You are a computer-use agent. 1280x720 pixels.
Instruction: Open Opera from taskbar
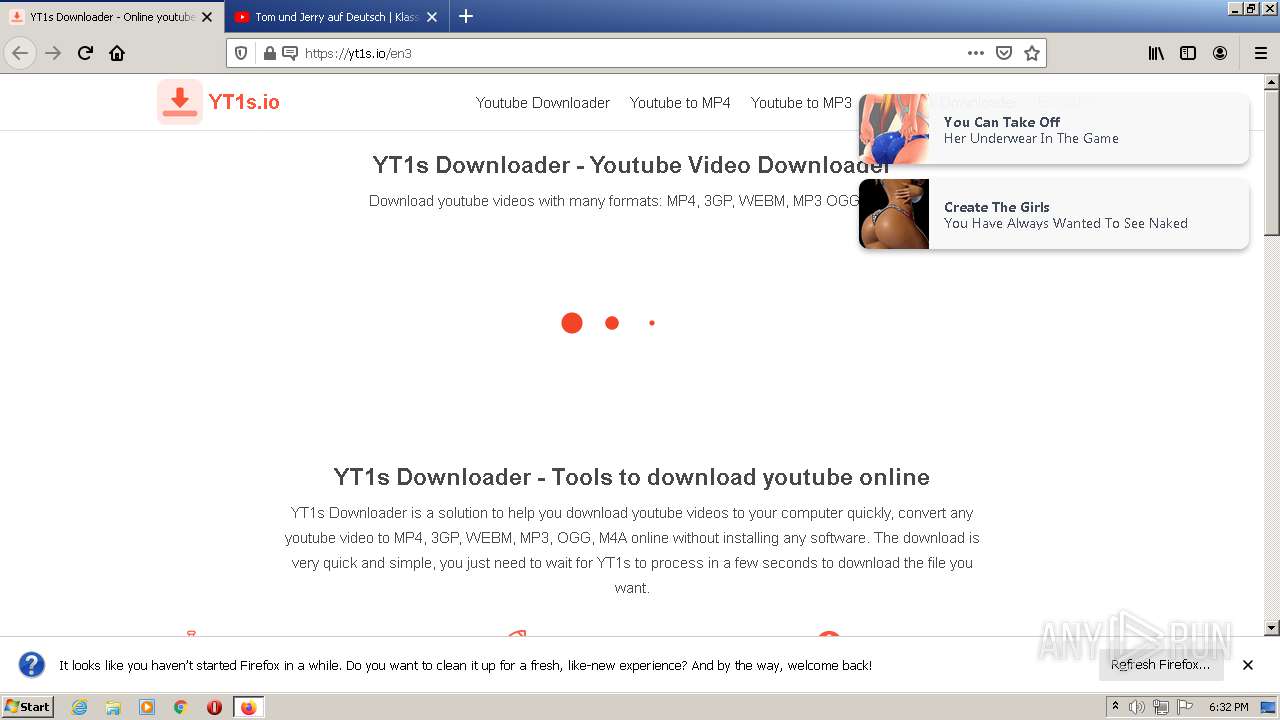pyautogui.click(x=214, y=707)
